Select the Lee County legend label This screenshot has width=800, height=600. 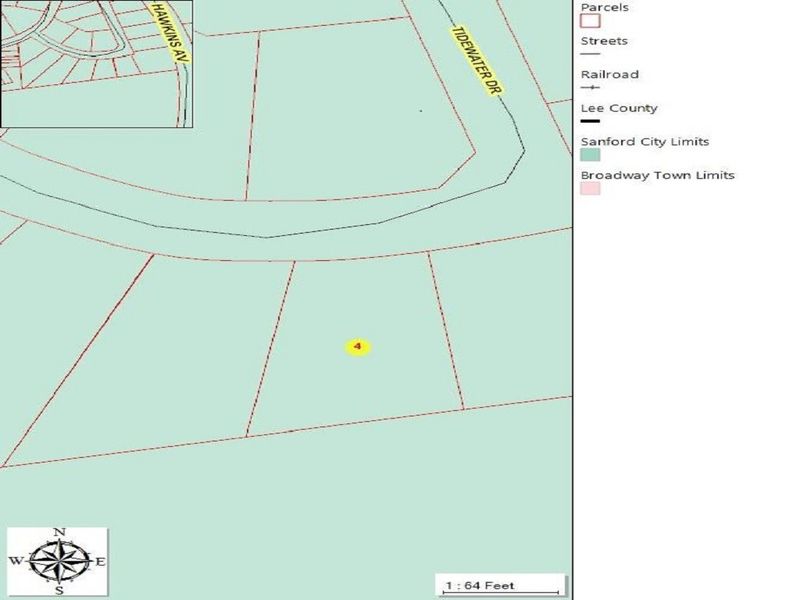click(619, 108)
